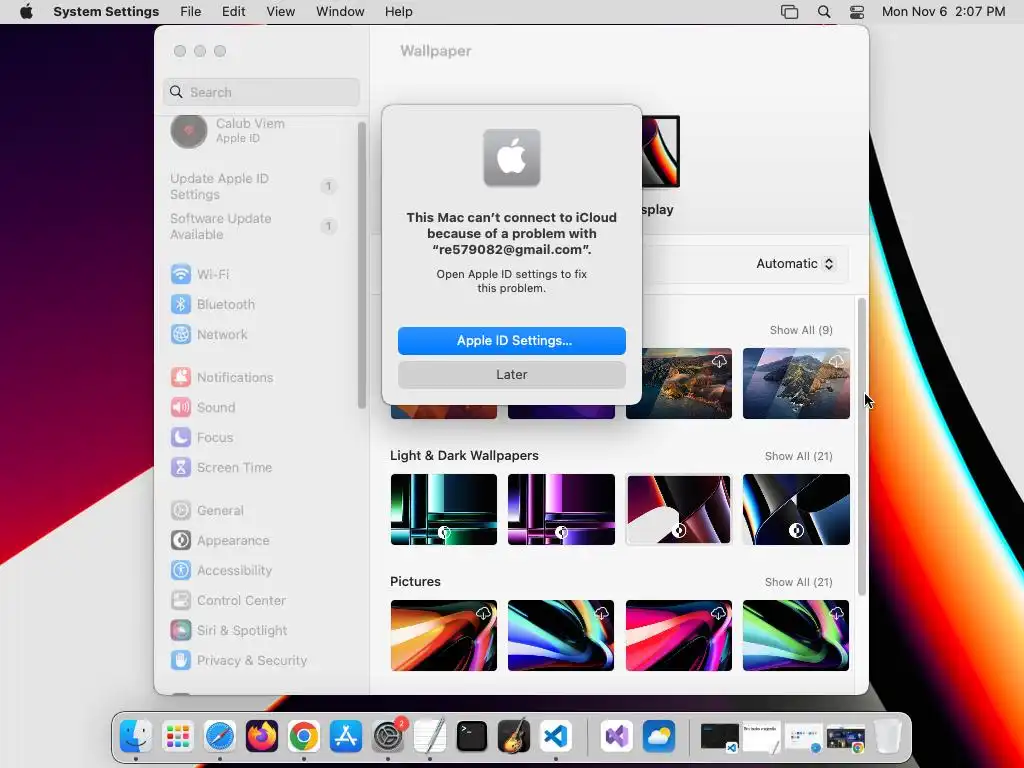Select Software Update Available notice

[253, 227]
